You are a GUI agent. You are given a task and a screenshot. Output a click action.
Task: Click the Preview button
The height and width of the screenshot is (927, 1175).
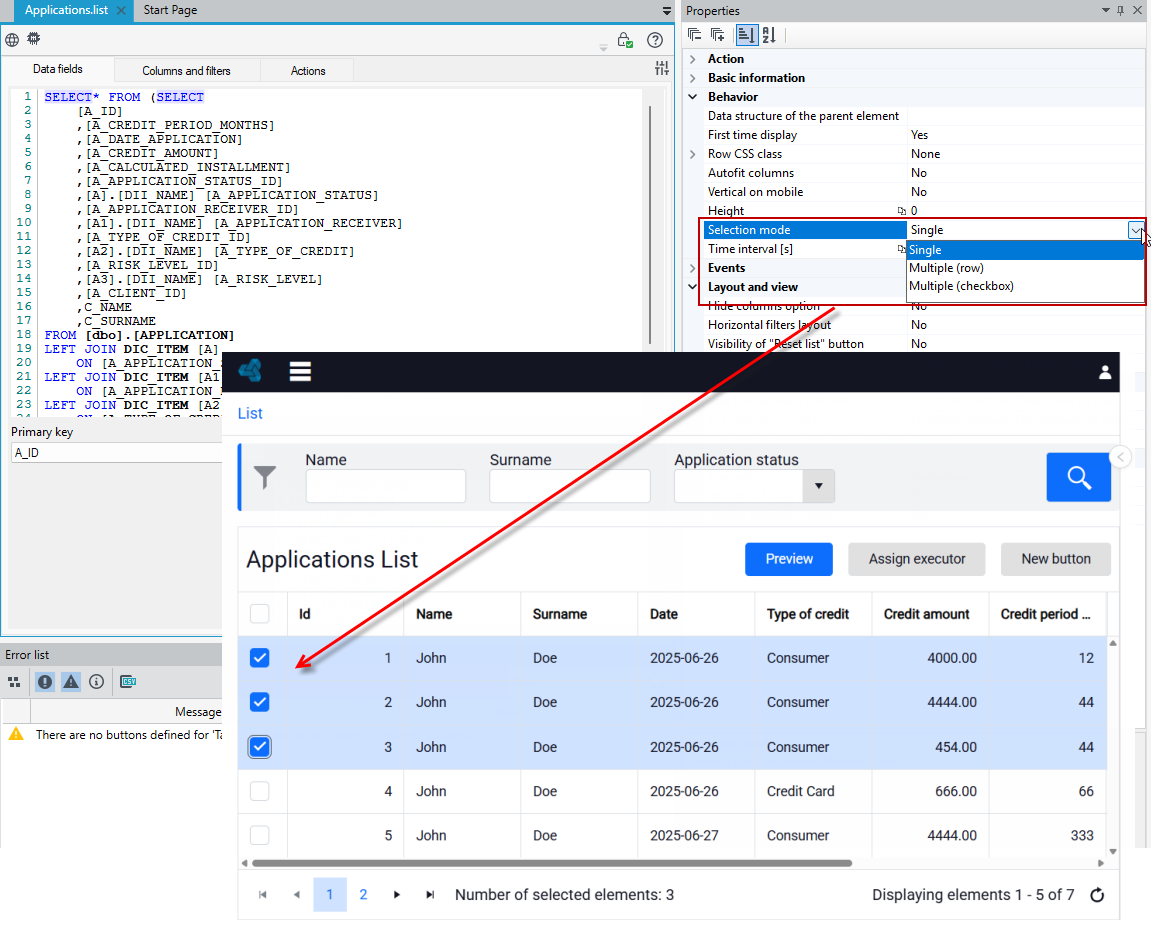(788, 559)
